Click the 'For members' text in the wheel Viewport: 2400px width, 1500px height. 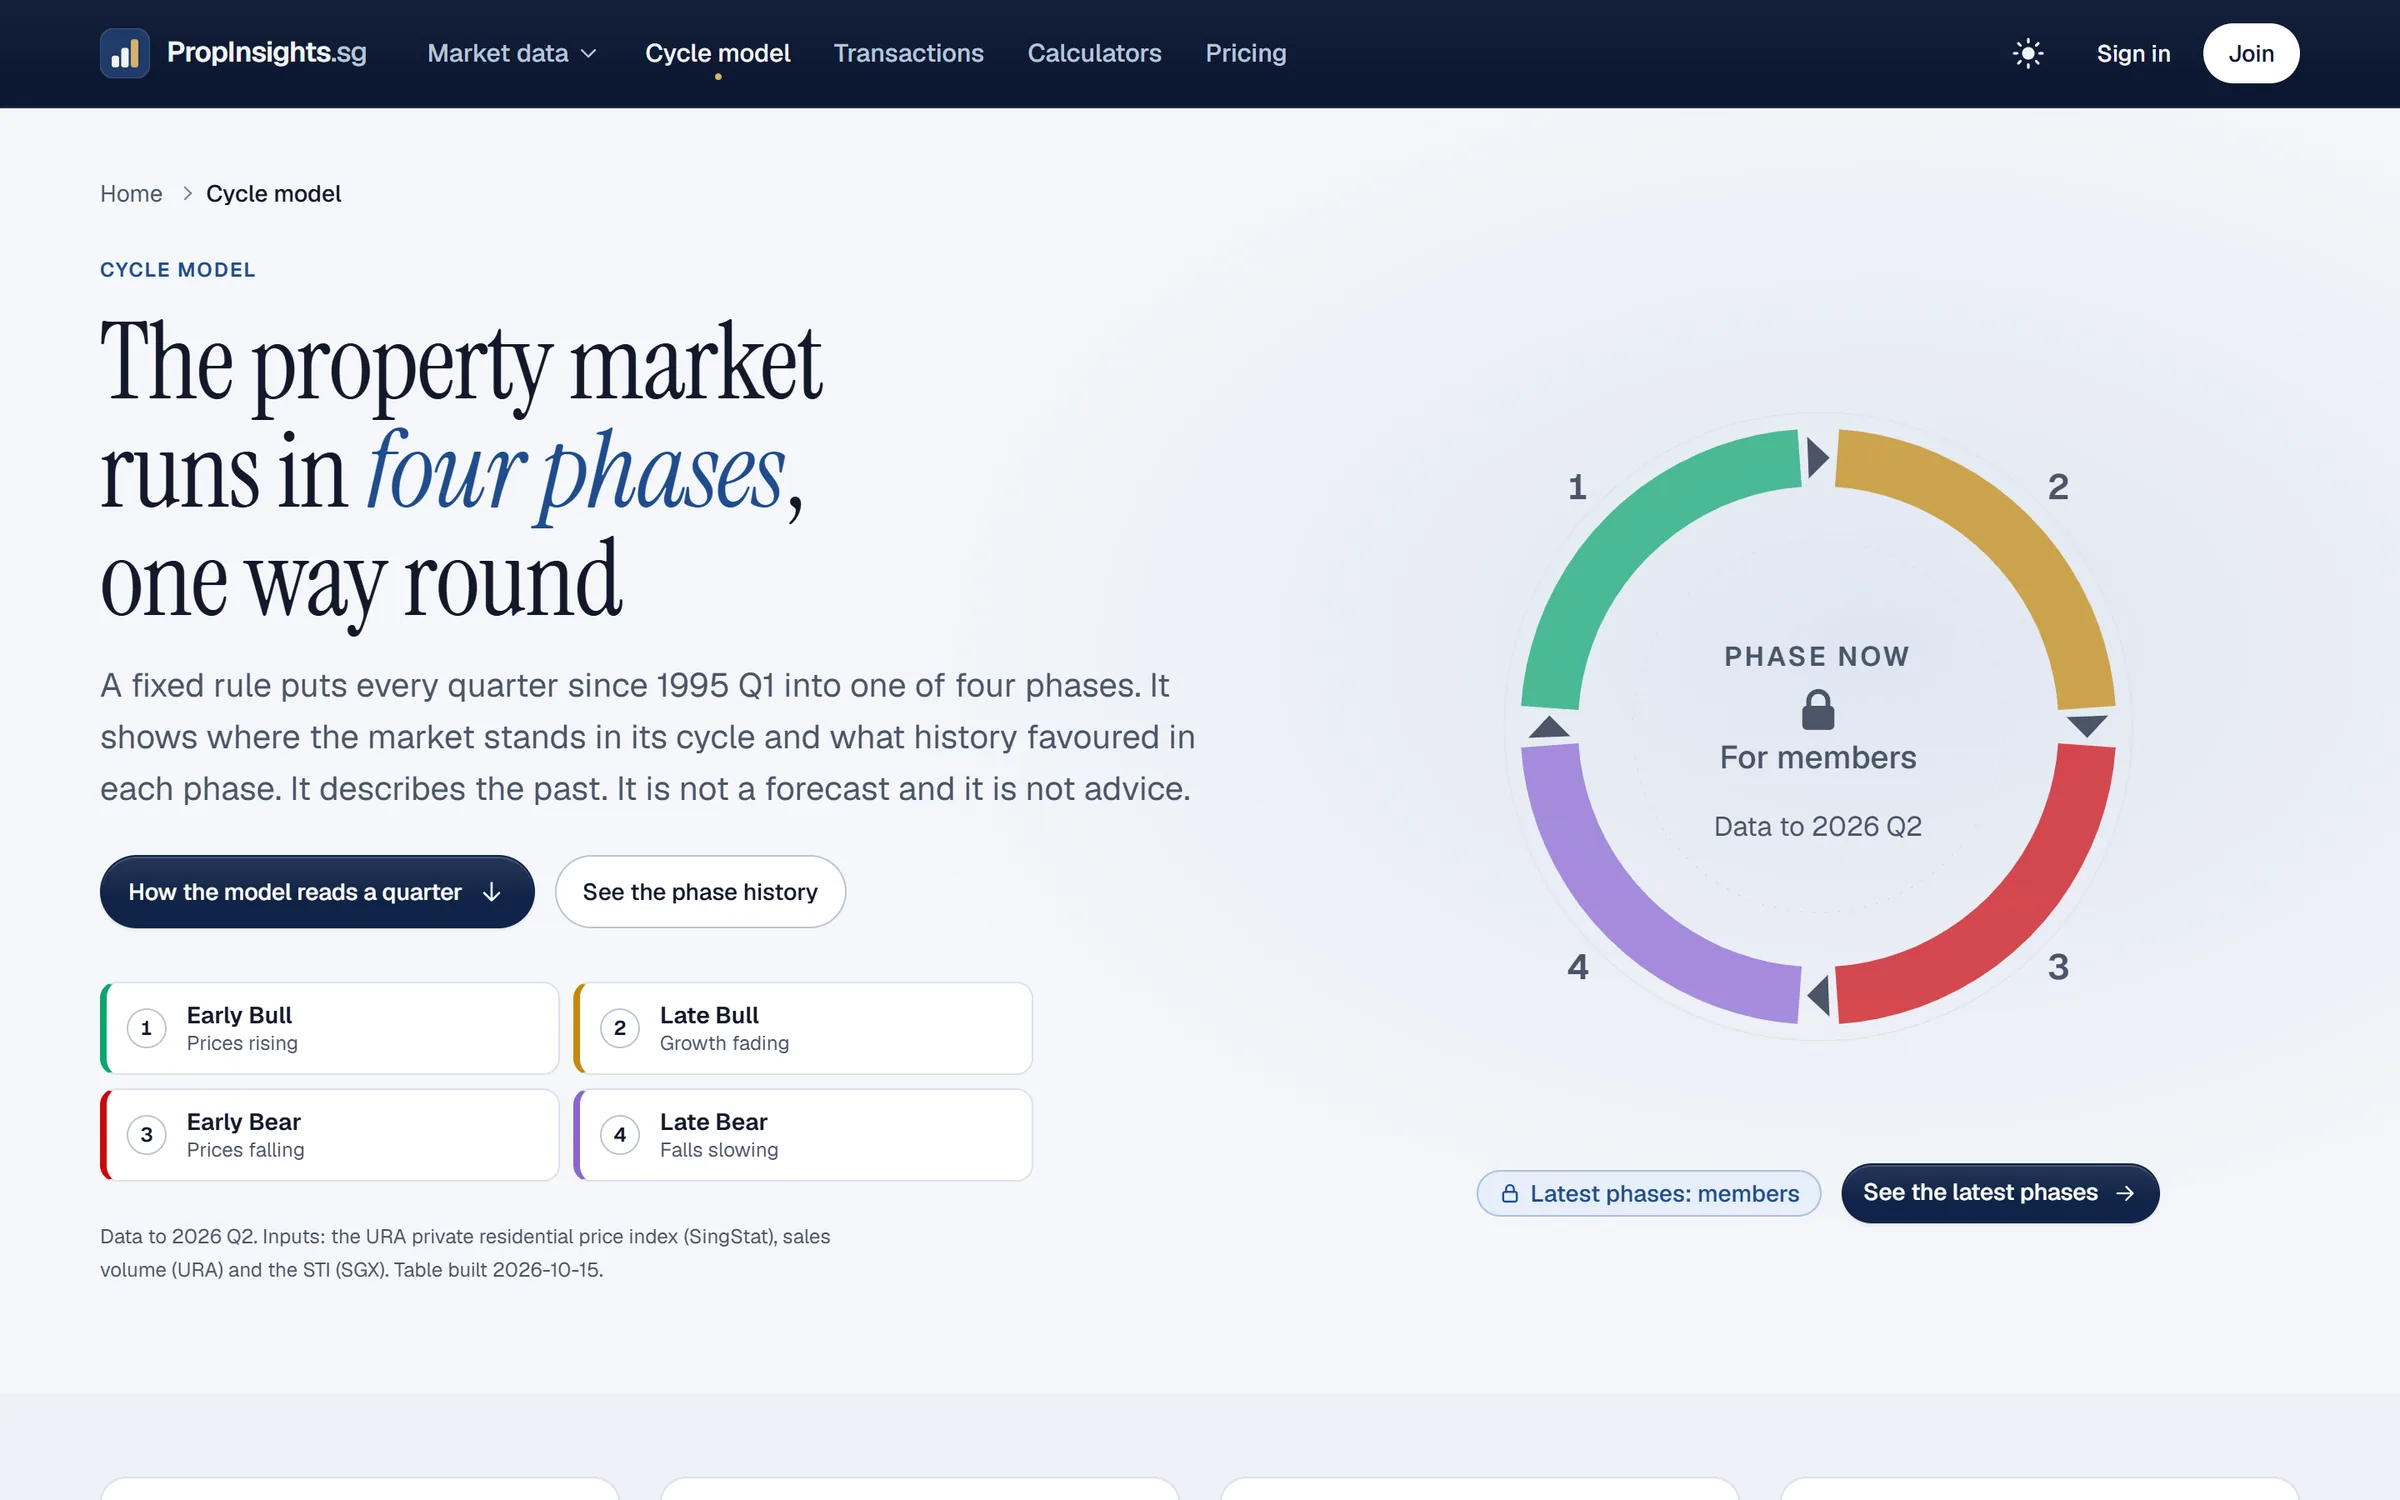1818,757
